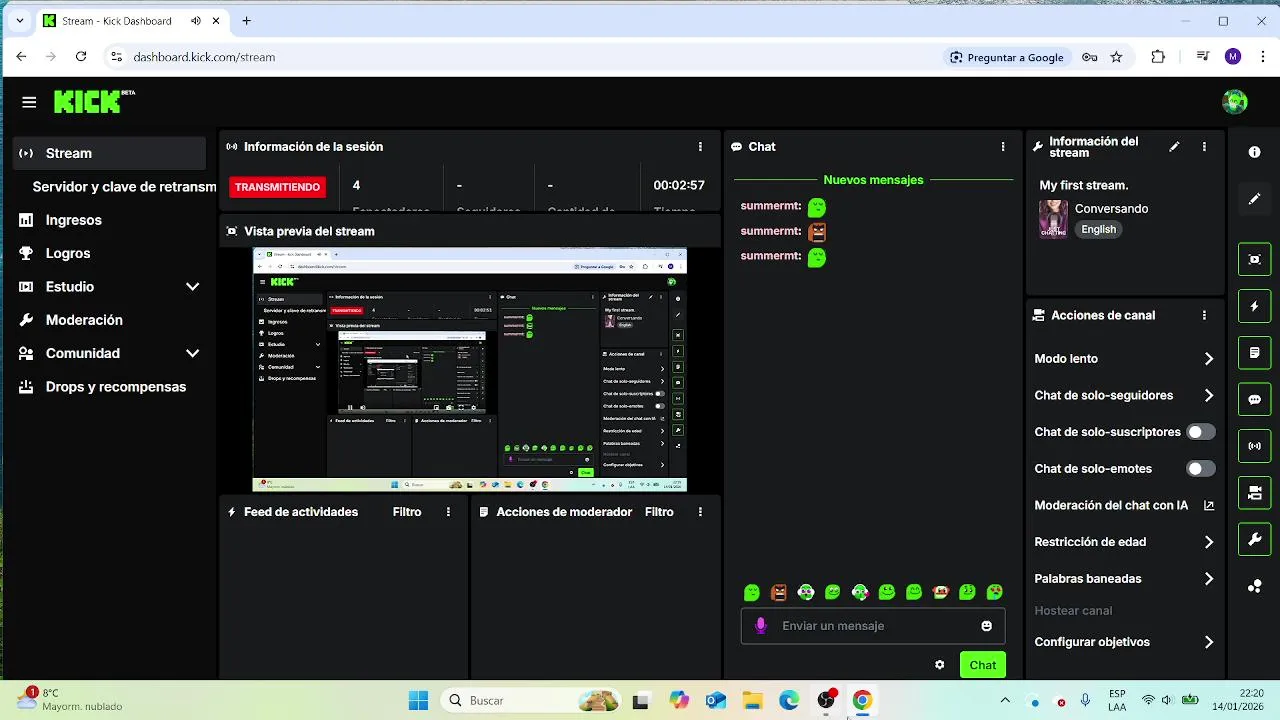Image resolution: width=1280 pixels, height=720 pixels.
Task: Toggle the camera channel actions widget icon
Action: tap(1254, 493)
